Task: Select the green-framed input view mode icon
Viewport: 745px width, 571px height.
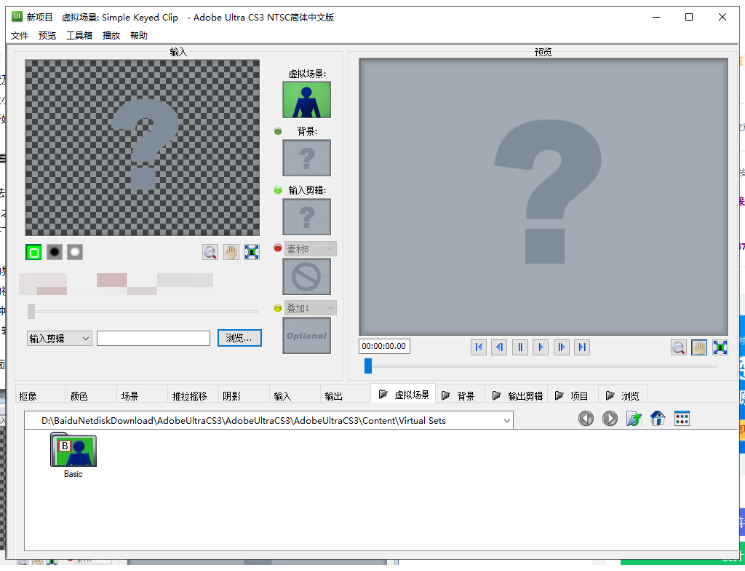Action: tap(34, 252)
